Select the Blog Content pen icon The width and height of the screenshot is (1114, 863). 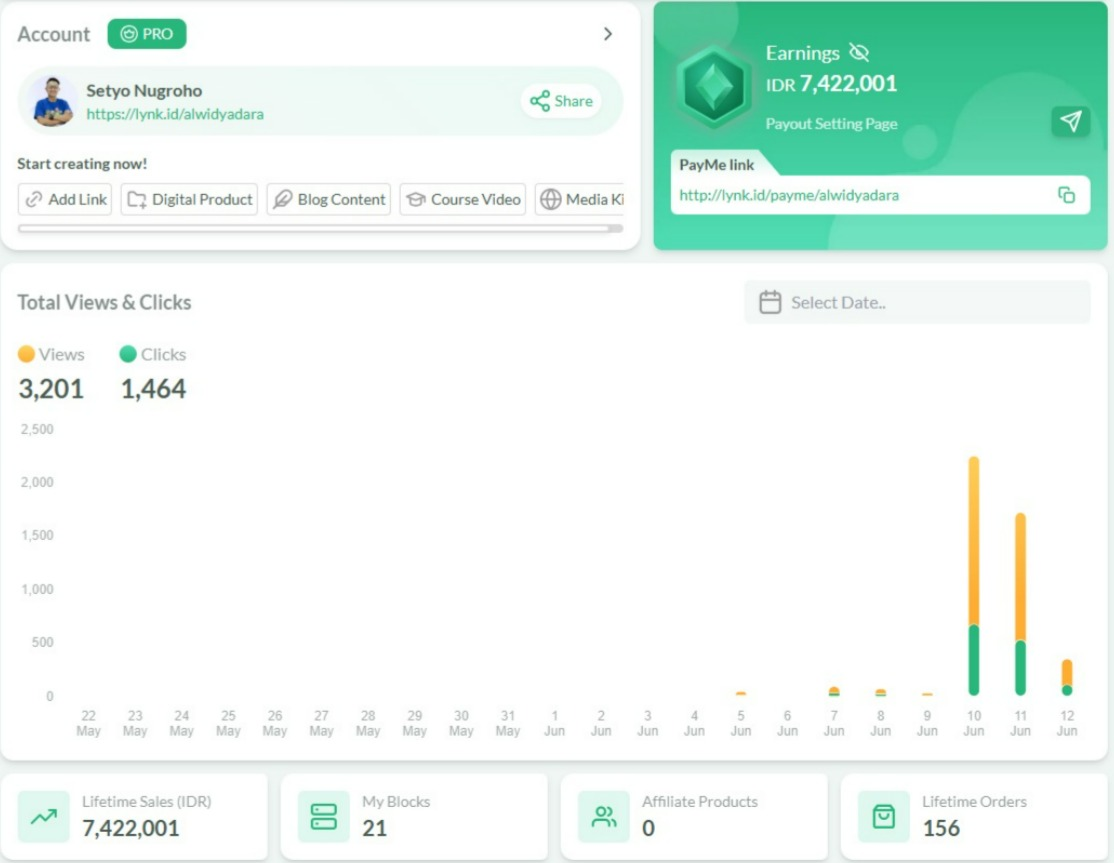[x=285, y=199]
